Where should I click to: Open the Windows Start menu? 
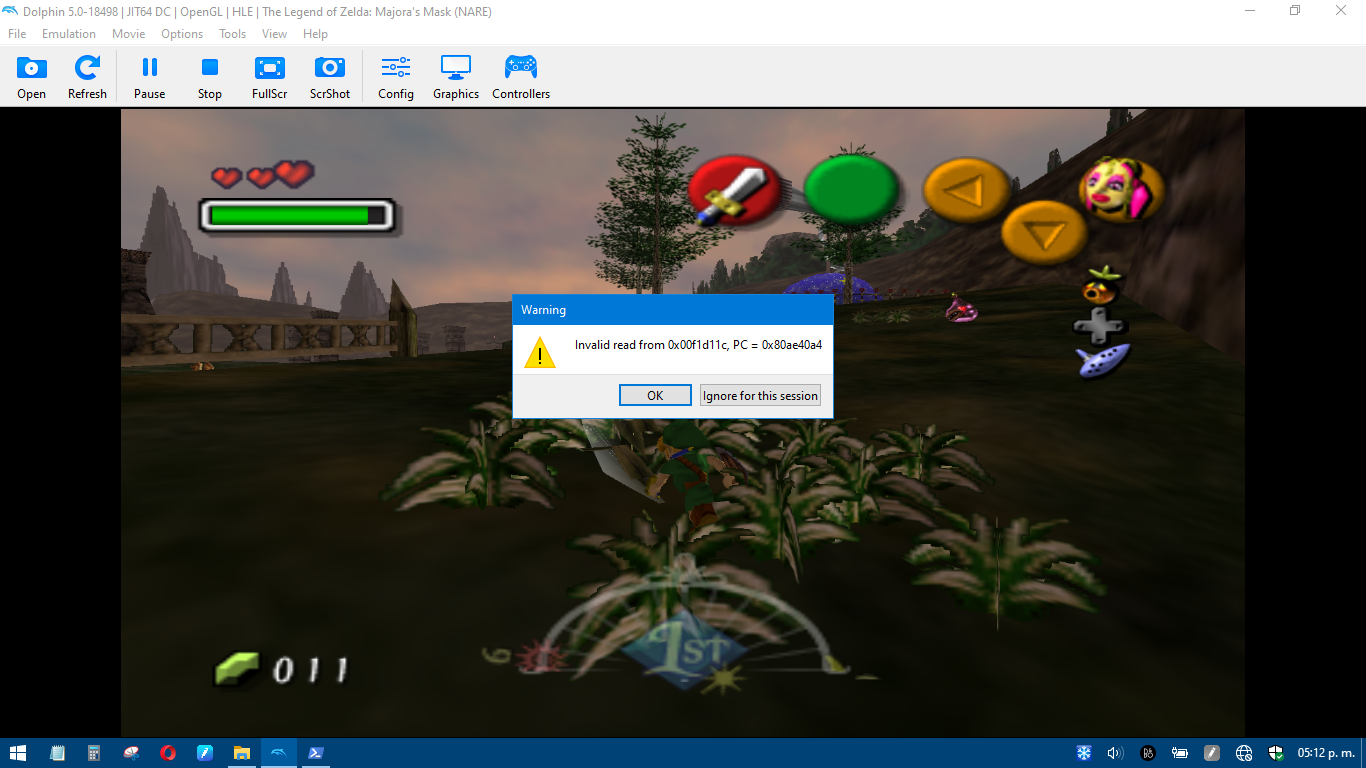pos(18,753)
